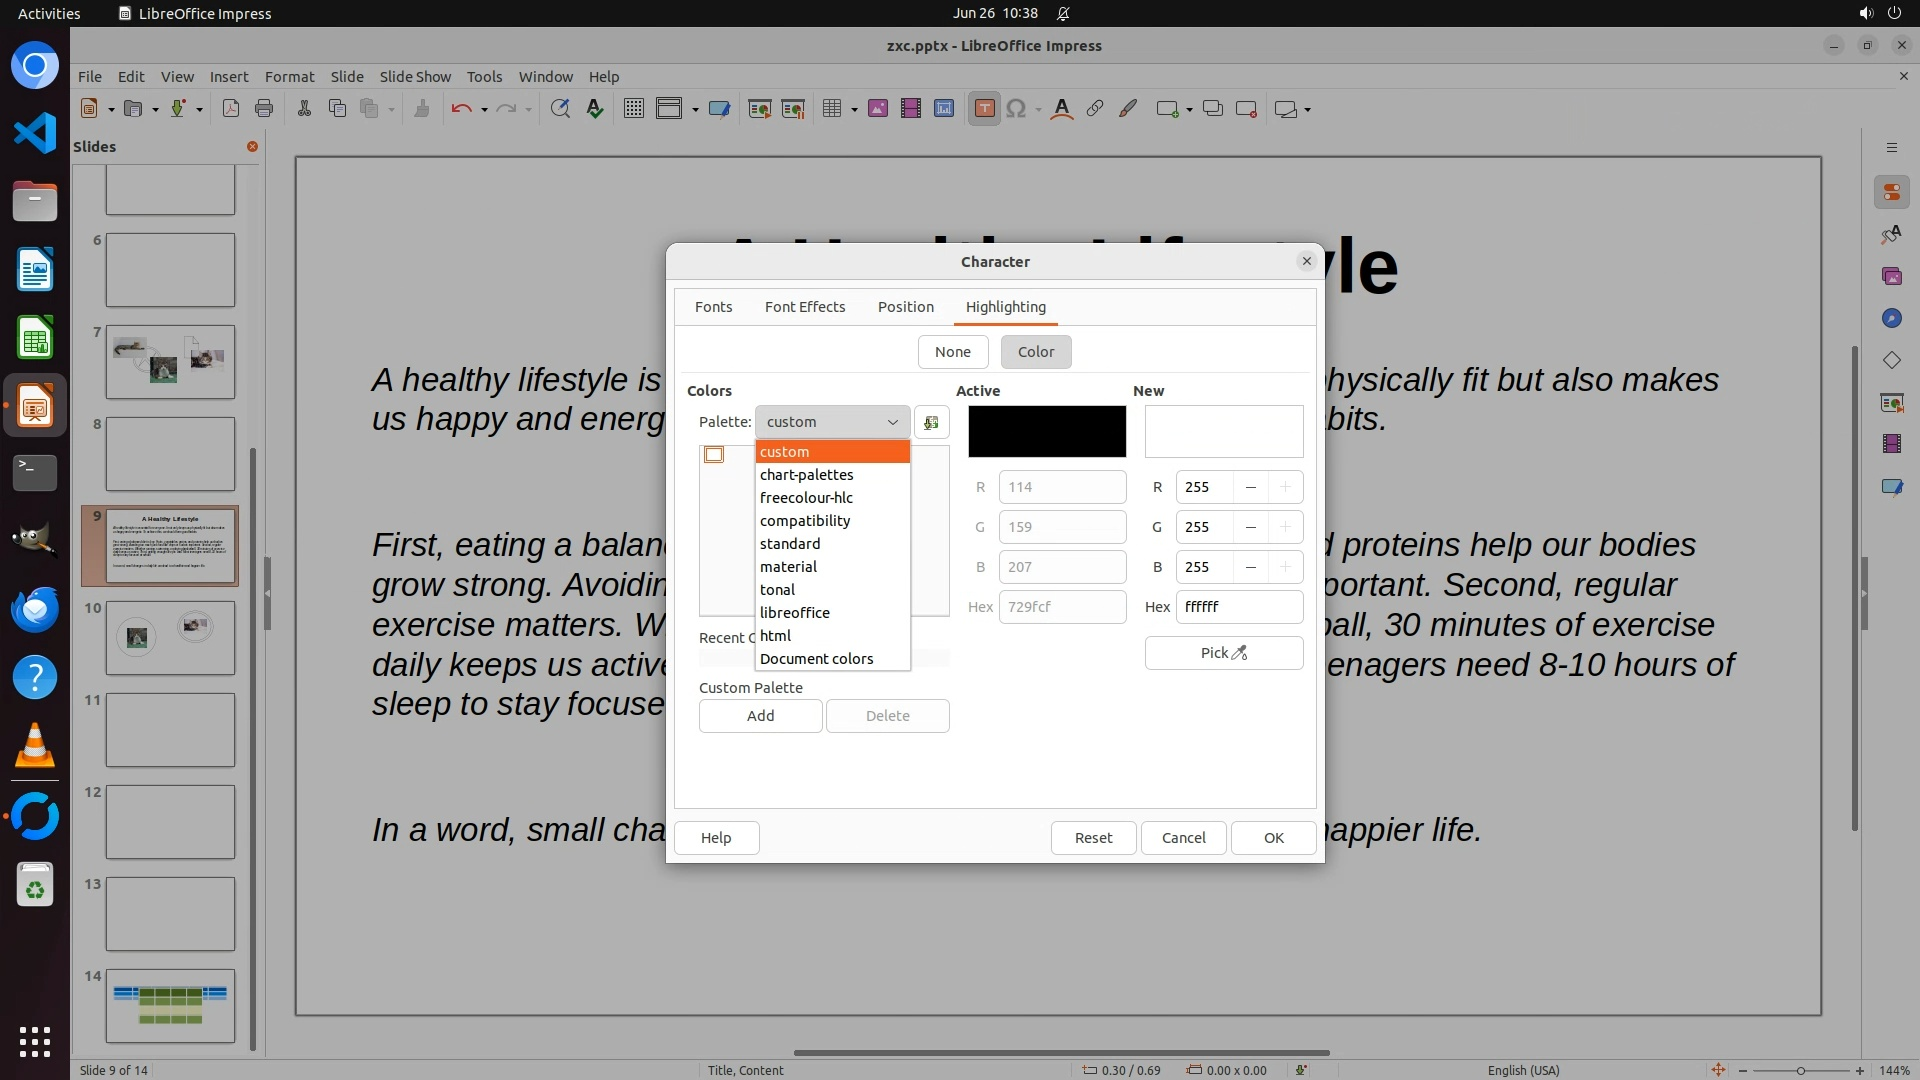1920x1080 pixels.
Task: Click the Add custom palette button
Action: tap(760, 716)
